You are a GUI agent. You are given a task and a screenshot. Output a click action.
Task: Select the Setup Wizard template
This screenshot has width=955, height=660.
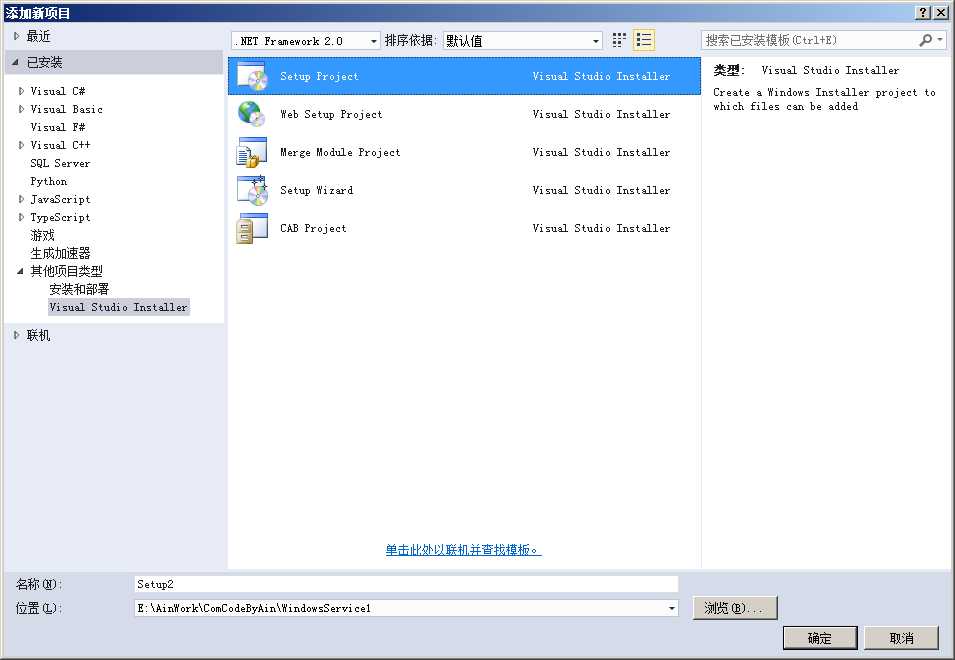tap(464, 190)
